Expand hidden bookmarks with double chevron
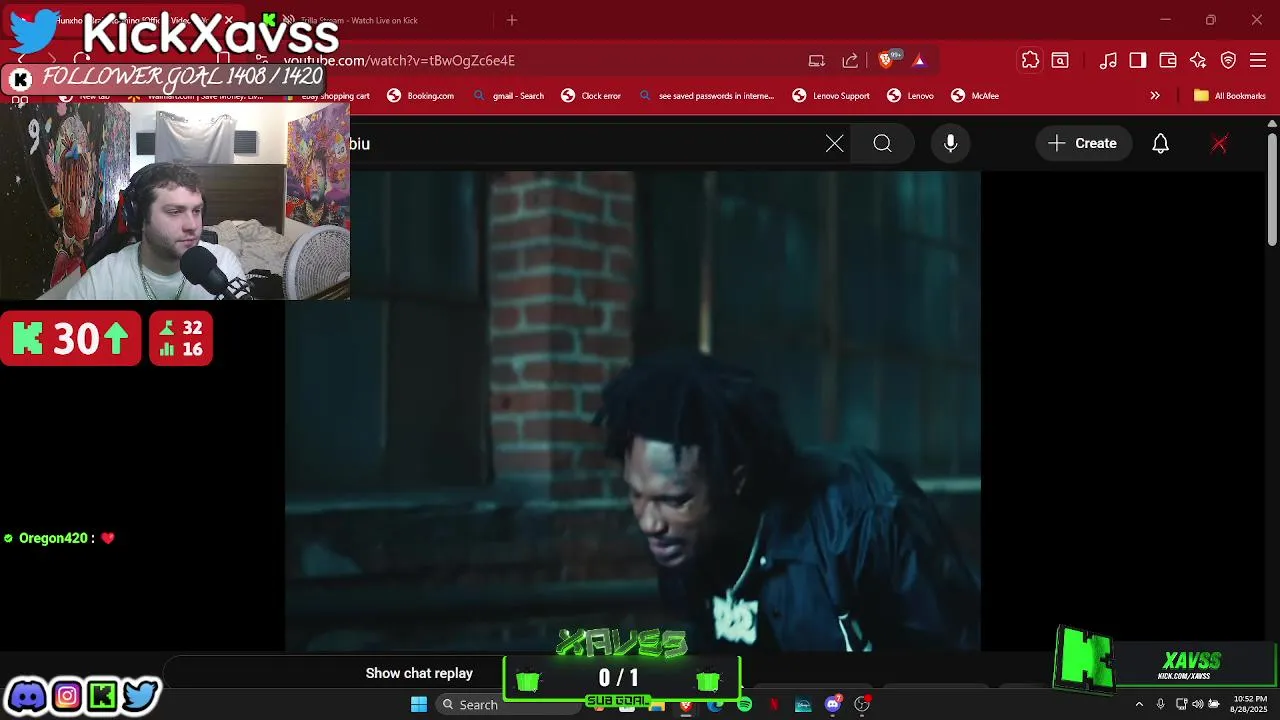 coord(1155,96)
